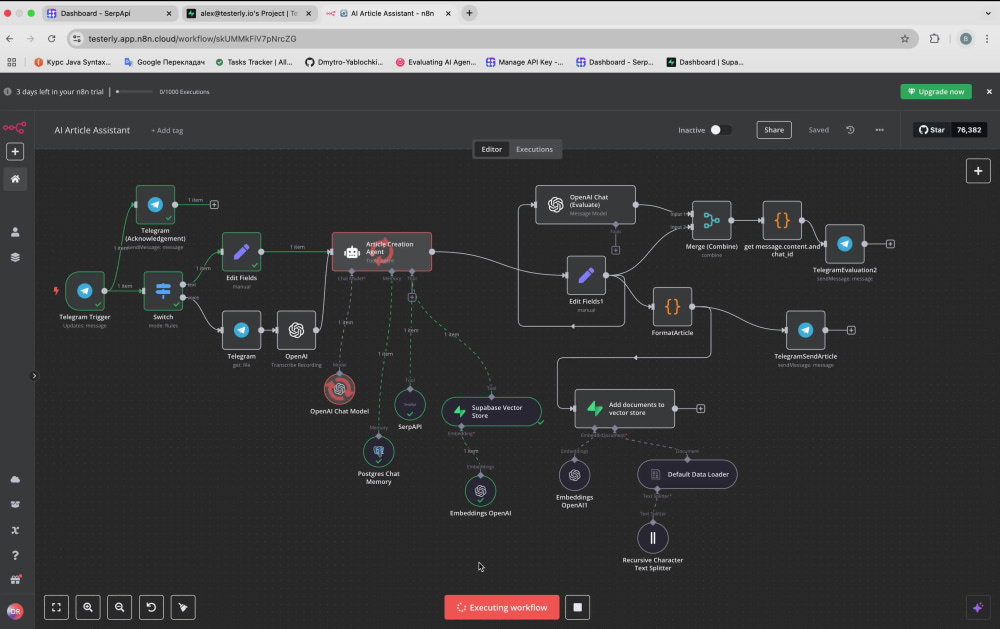Open the Article Creation Agent node
The height and width of the screenshot is (629, 1000).
382,252
